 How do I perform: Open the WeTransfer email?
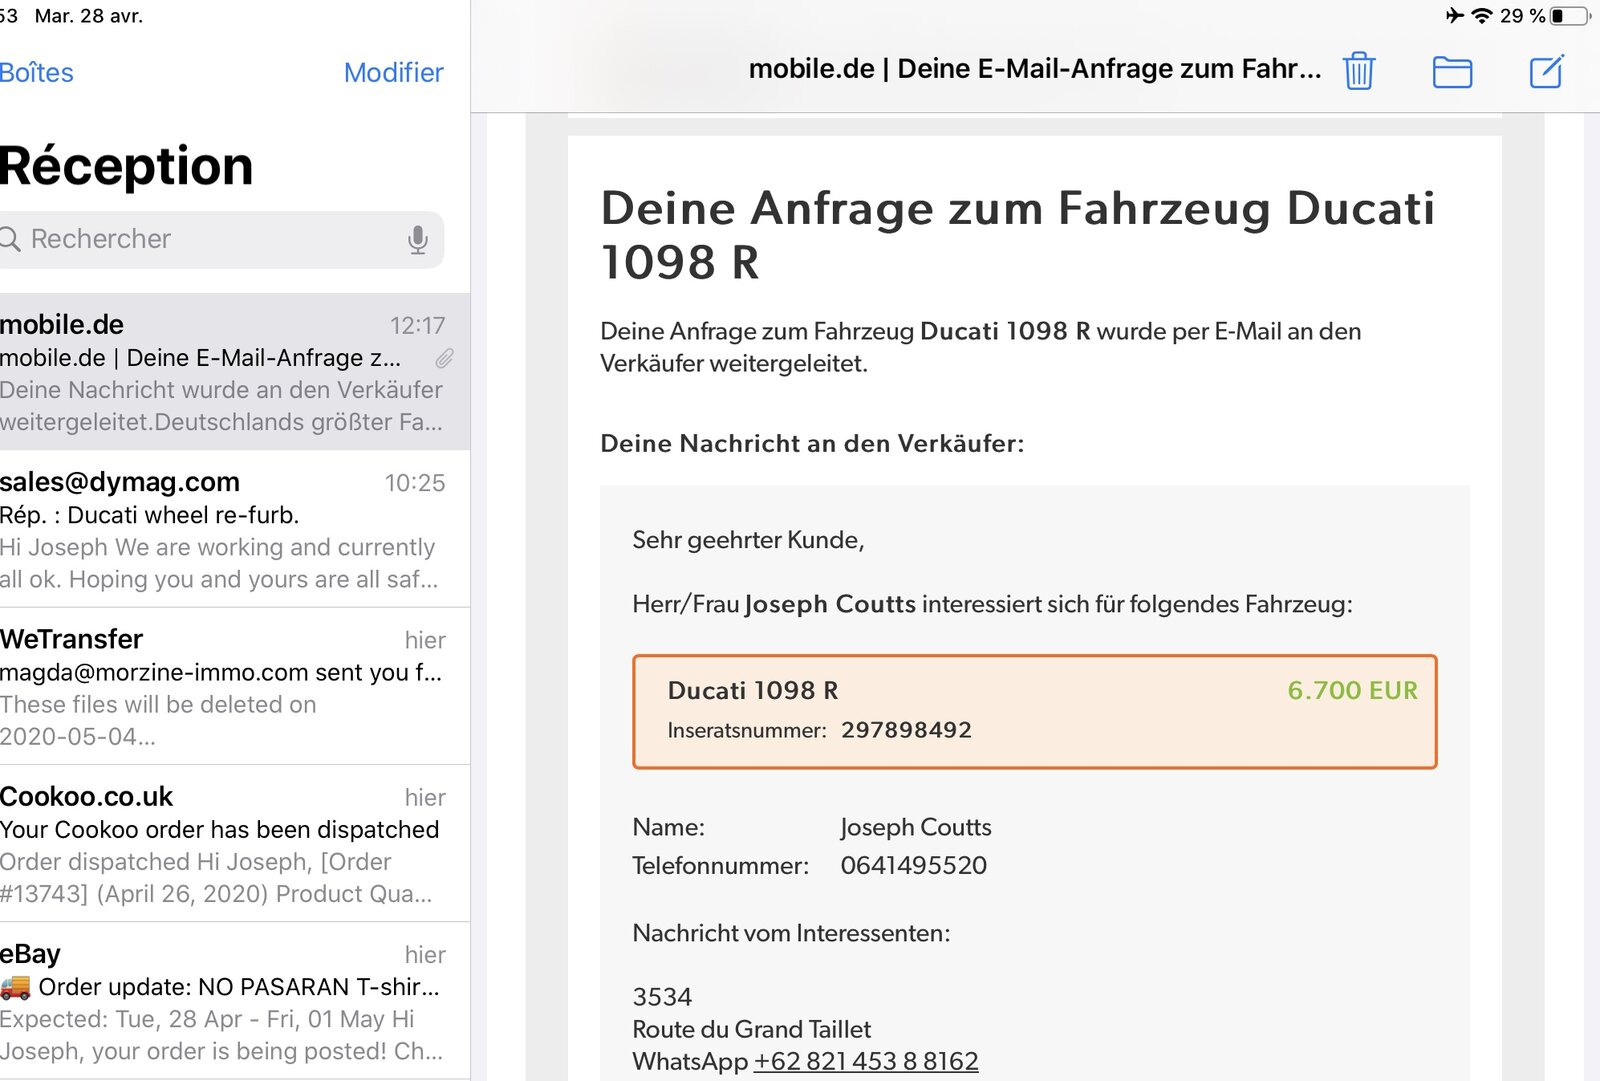[235, 686]
